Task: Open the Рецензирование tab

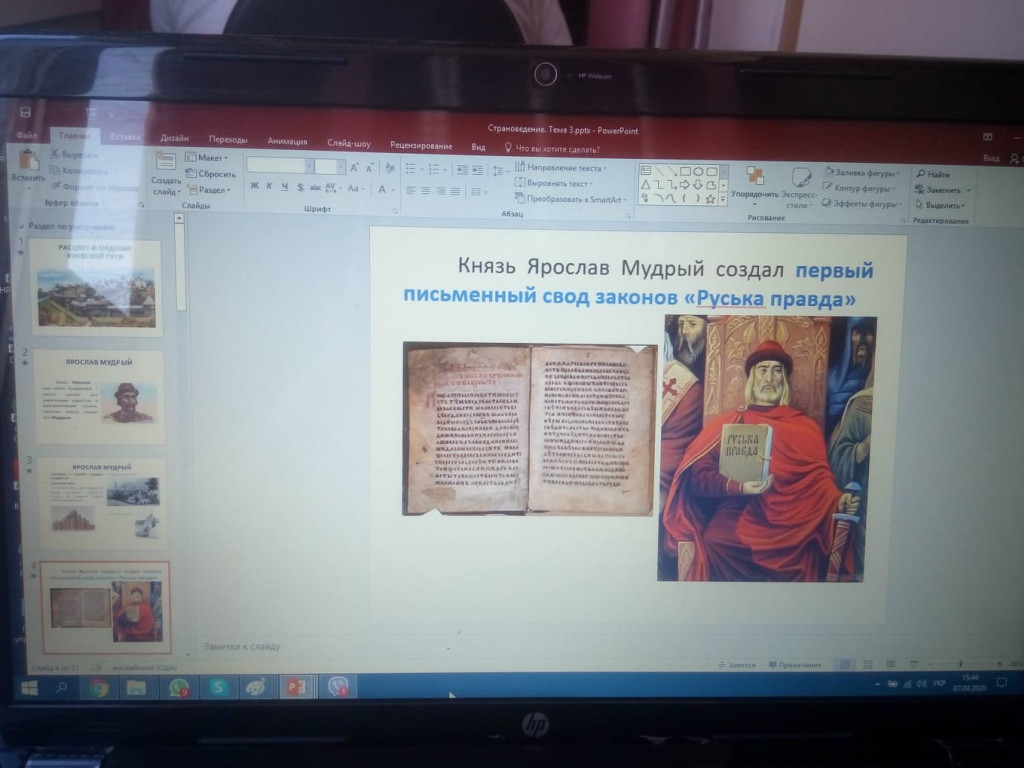Action: [x=421, y=145]
